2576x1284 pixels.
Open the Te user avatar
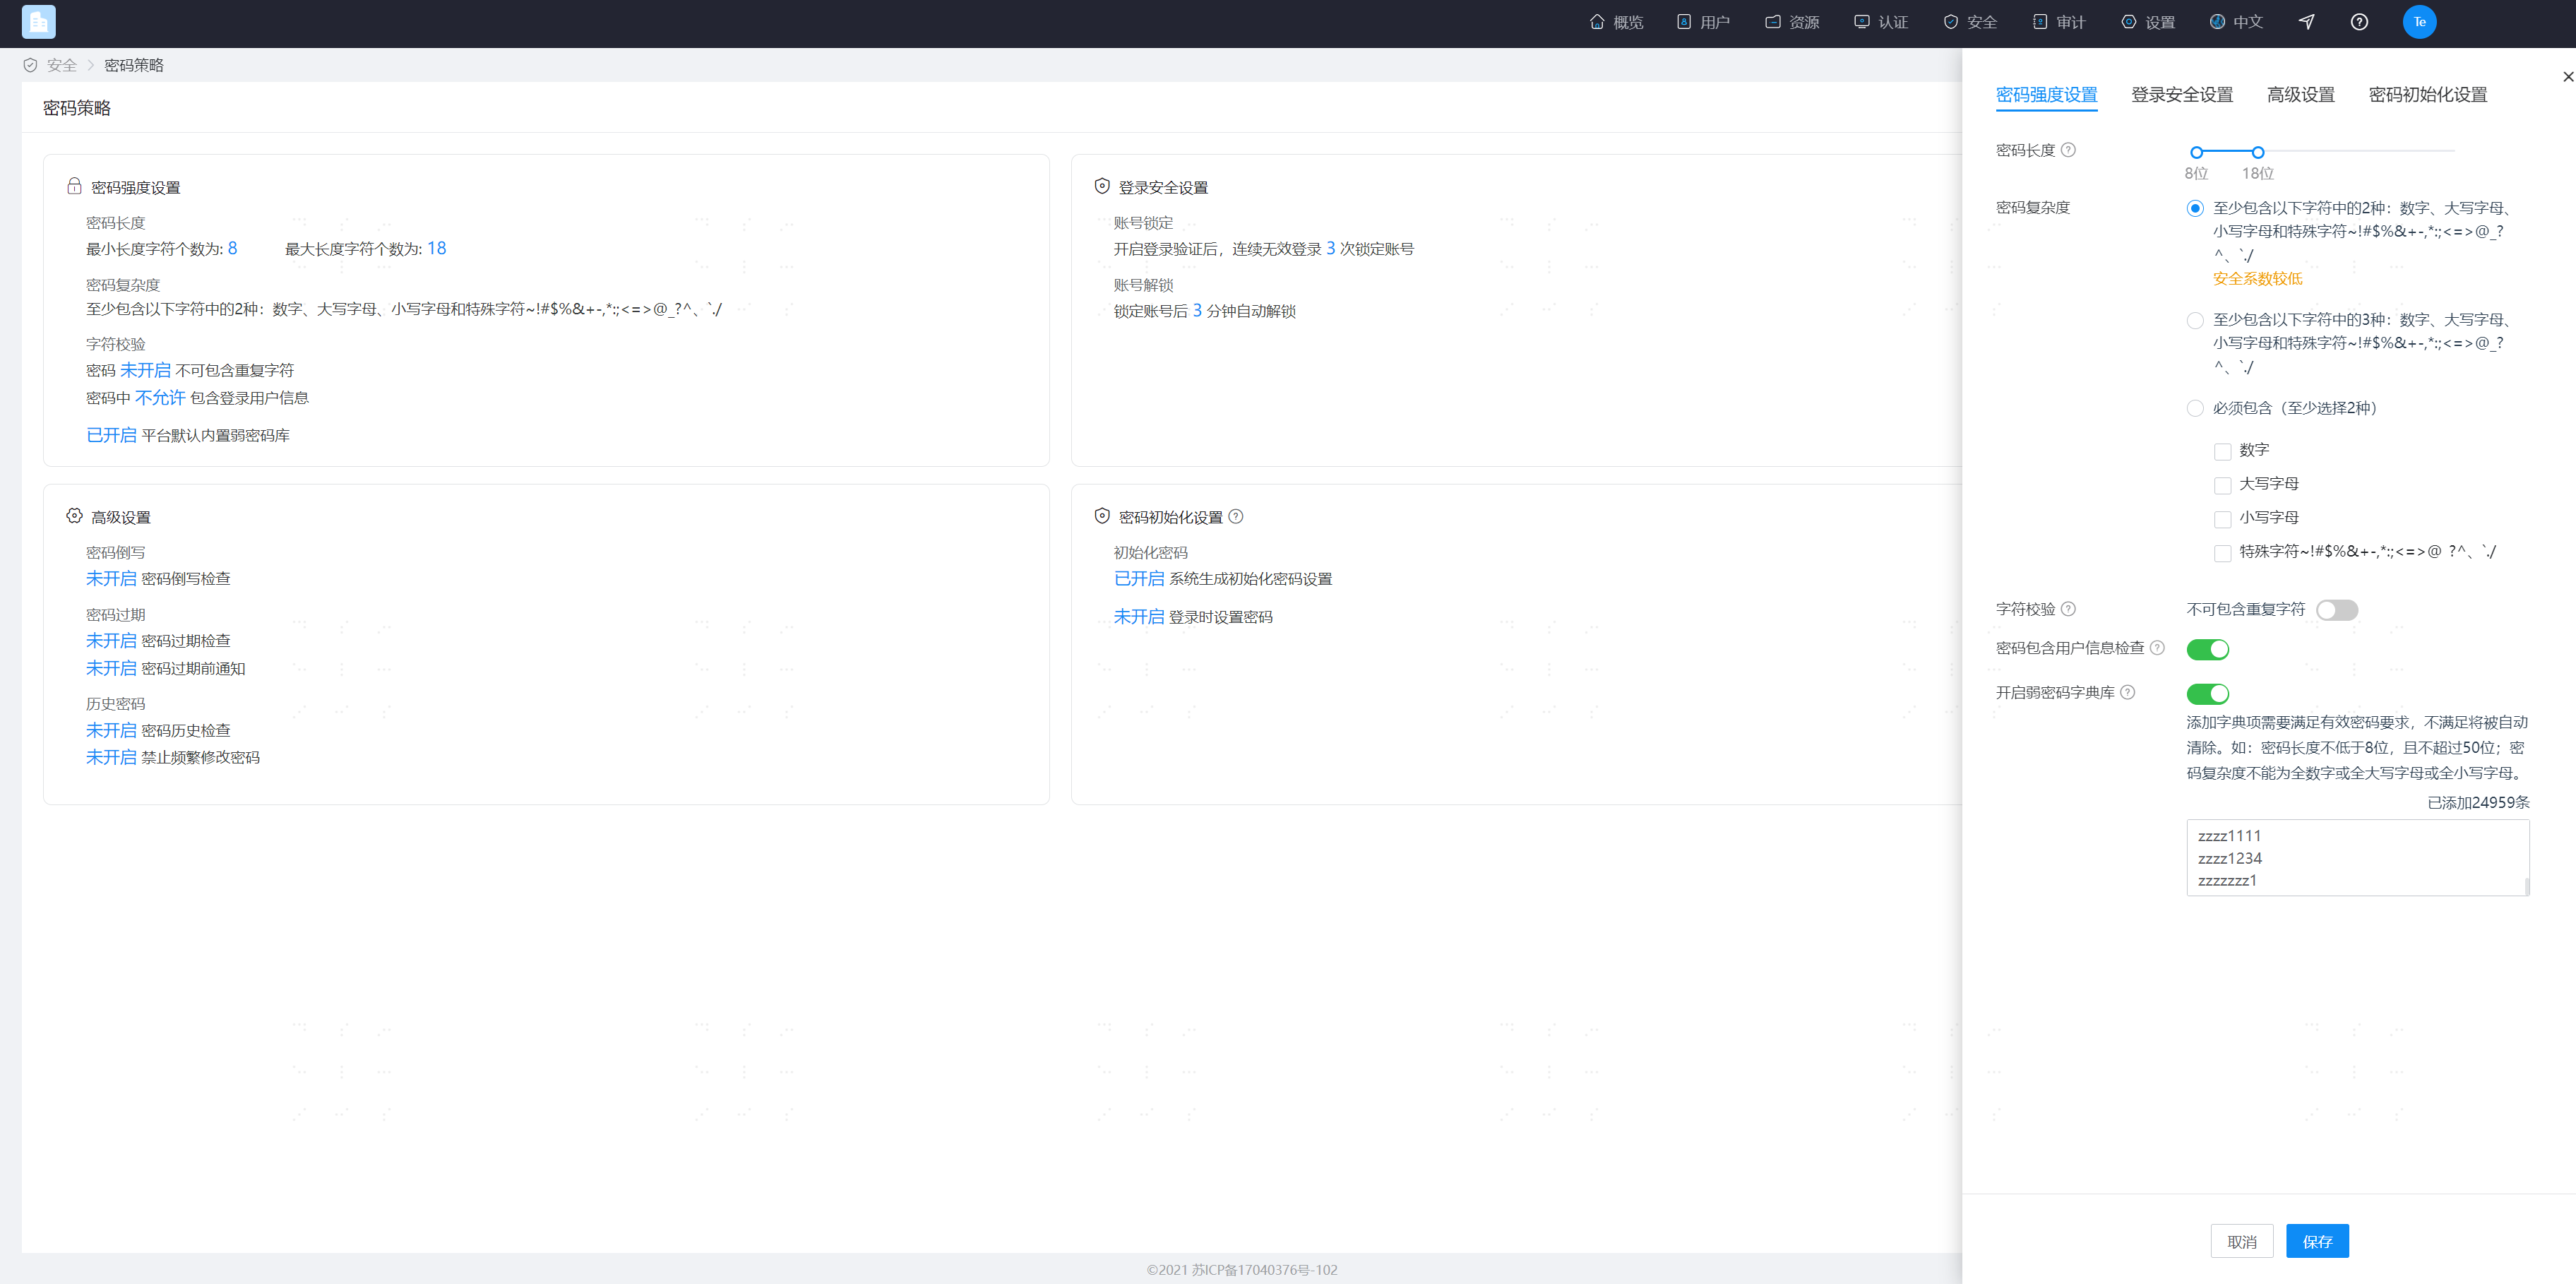click(2419, 22)
